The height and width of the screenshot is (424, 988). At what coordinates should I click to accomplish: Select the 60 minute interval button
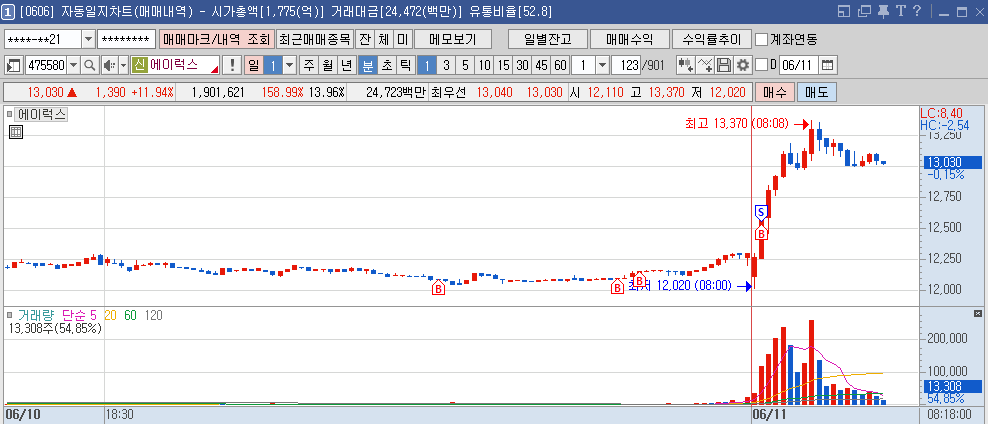click(560, 65)
